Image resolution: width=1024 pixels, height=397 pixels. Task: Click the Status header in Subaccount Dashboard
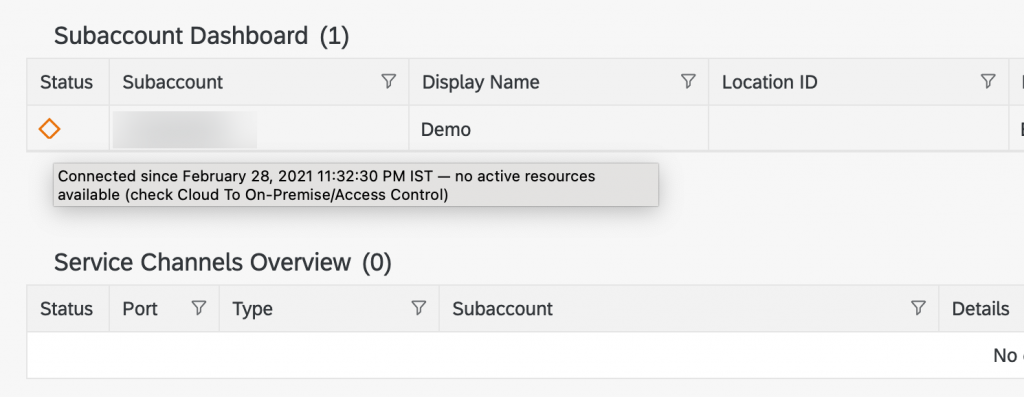pyautogui.click(x=67, y=82)
